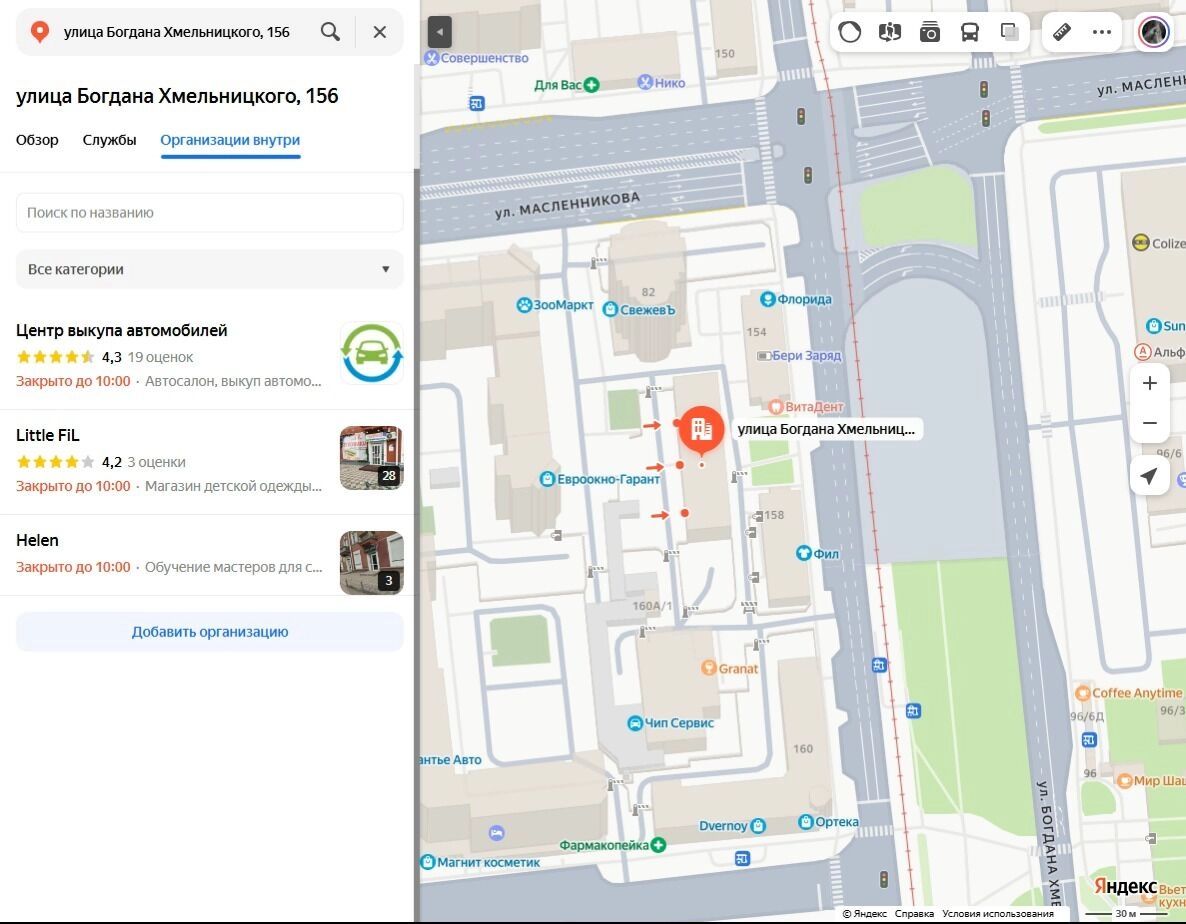
Task: Clear the search with the X button
Action: [380, 32]
